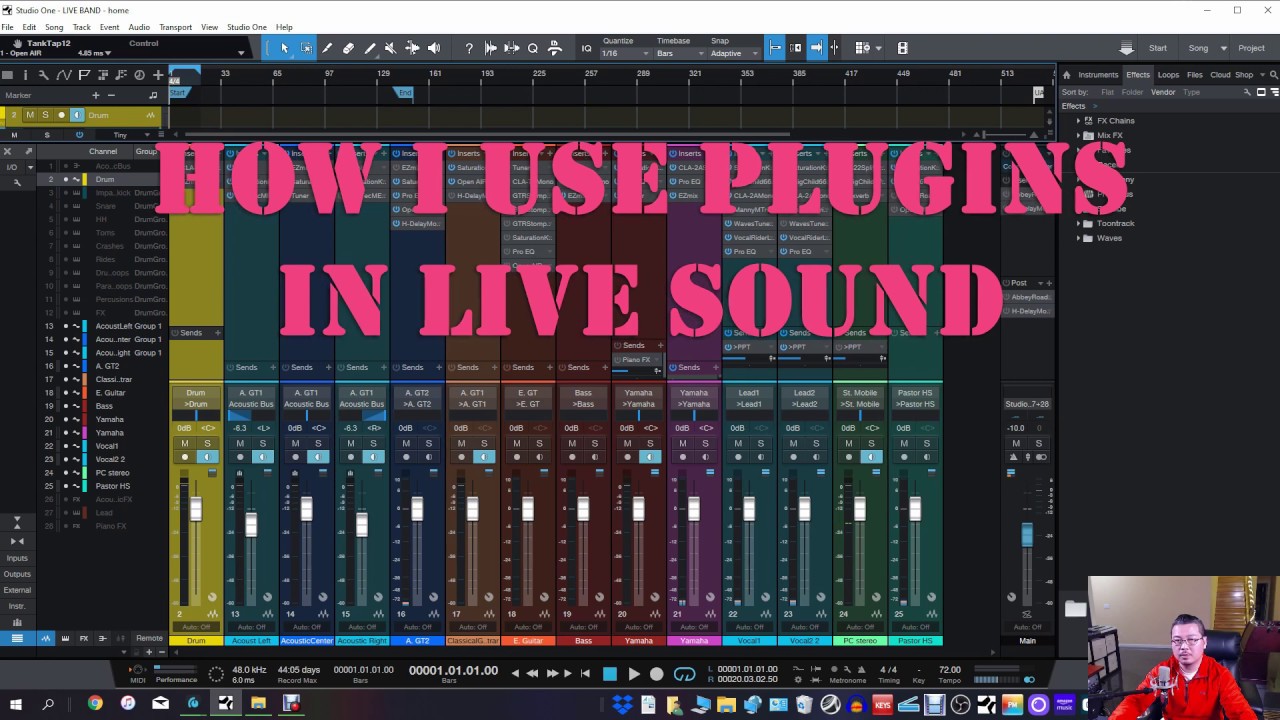Viewport: 1280px width, 720px height.
Task: Mute the Drum channel
Action: (184, 443)
